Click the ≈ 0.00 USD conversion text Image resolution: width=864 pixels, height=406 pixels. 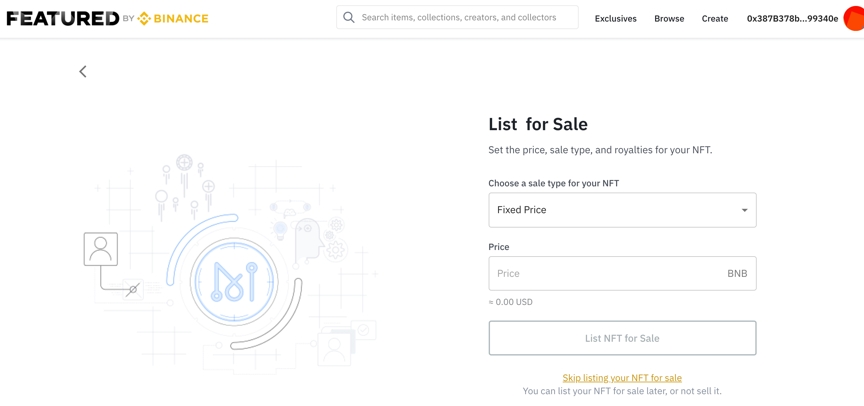pos(511,302)
